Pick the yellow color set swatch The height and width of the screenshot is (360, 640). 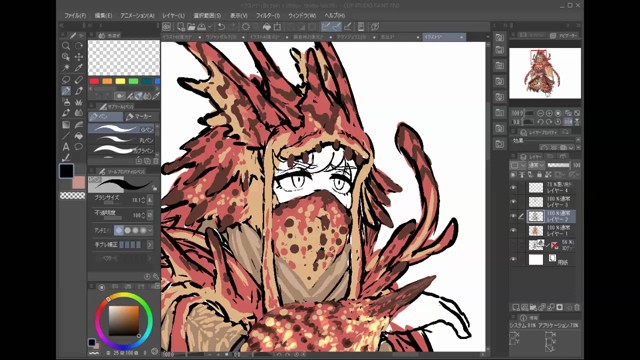(x=120, y=81)
